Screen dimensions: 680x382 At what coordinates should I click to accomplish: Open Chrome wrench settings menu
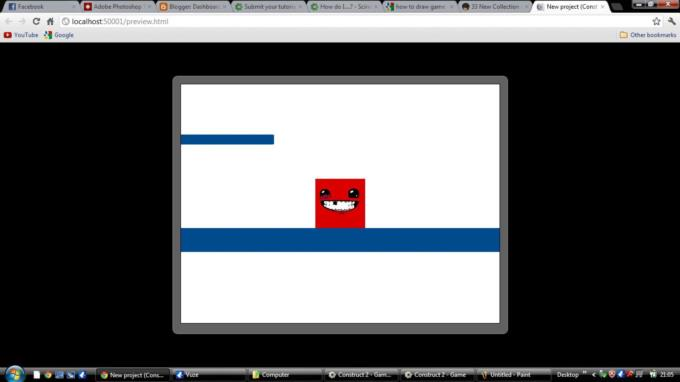[x=672, y=21]
